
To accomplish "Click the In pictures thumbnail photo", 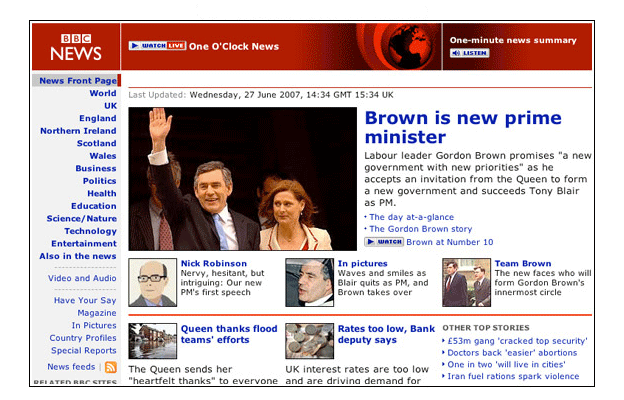I will tap(309, 282).
